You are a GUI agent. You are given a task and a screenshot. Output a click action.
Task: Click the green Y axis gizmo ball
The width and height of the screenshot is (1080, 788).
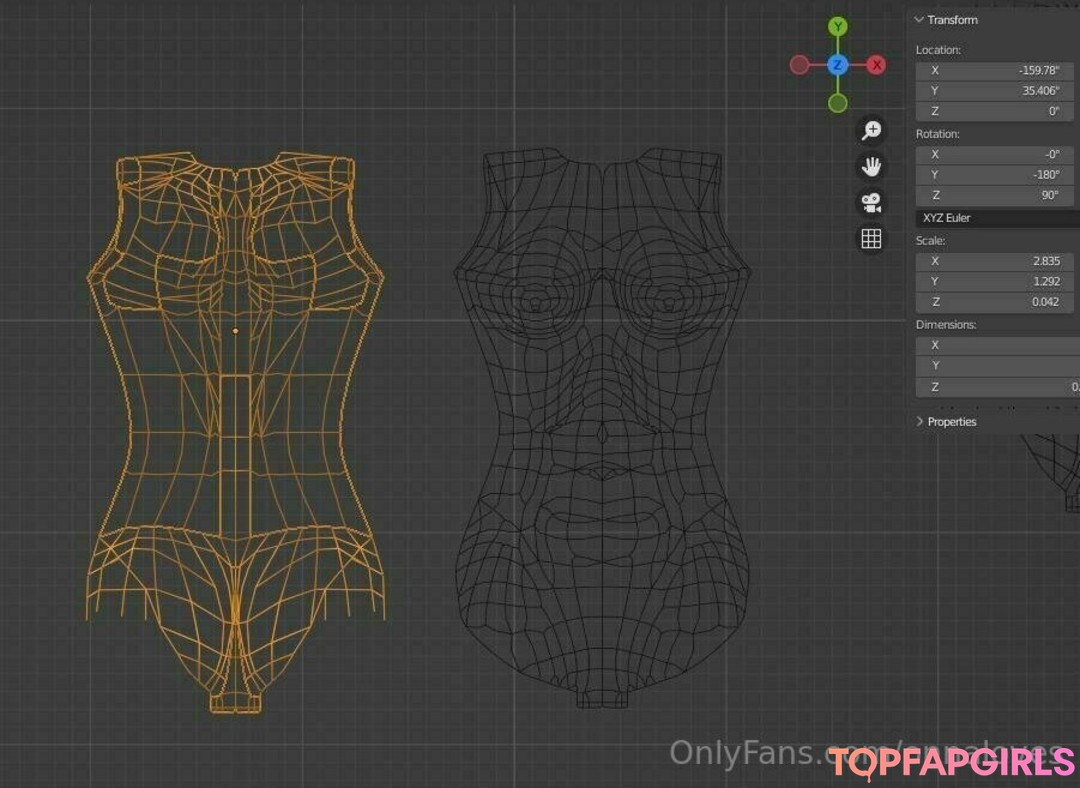pos(838,27)
